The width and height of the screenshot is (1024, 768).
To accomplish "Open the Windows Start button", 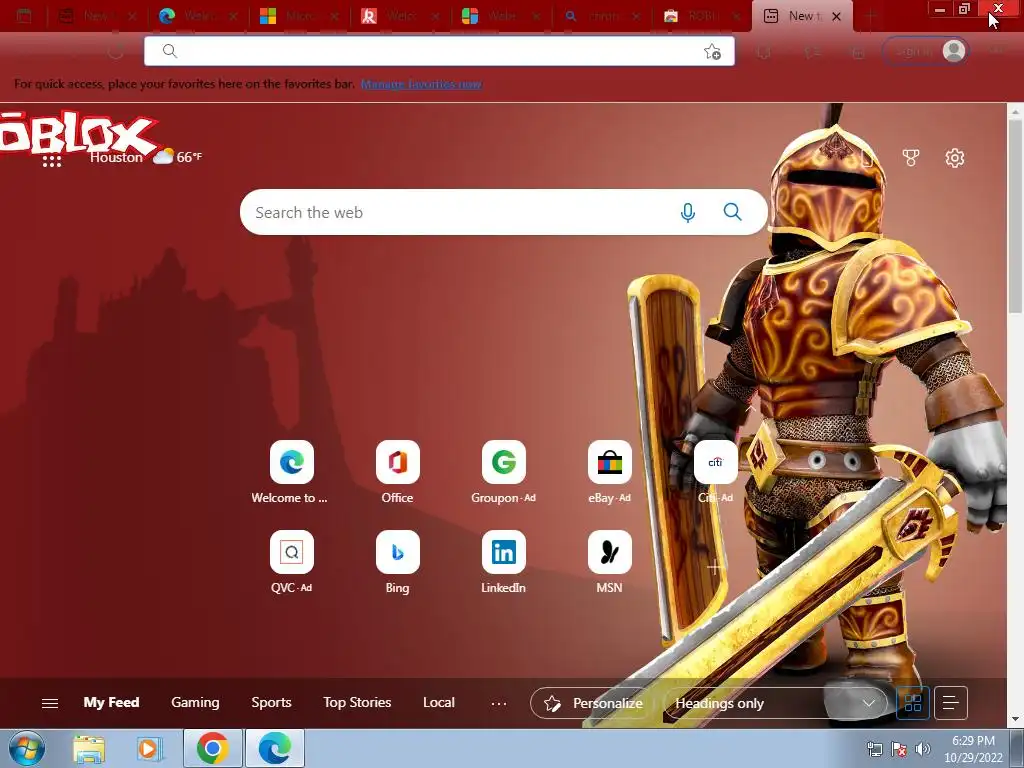I will coord(27,748).
